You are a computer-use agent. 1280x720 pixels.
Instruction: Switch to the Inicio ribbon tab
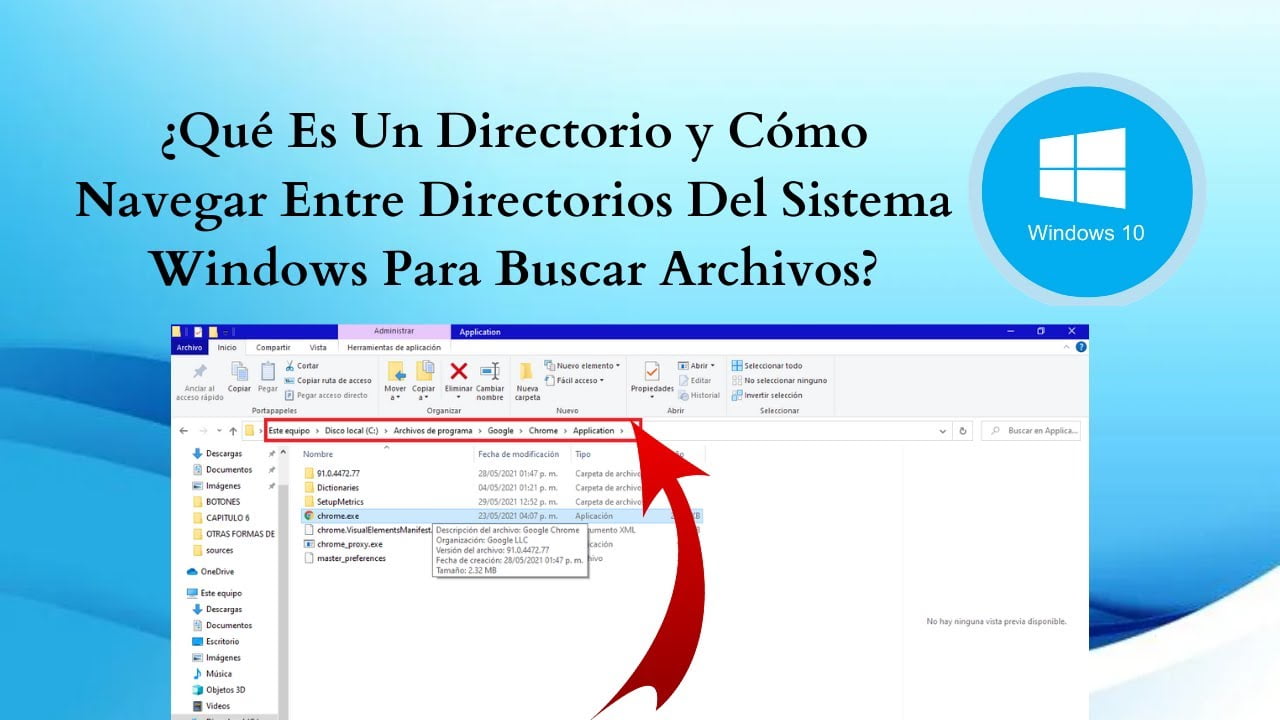pyautogui.click(x=228, y=347)
